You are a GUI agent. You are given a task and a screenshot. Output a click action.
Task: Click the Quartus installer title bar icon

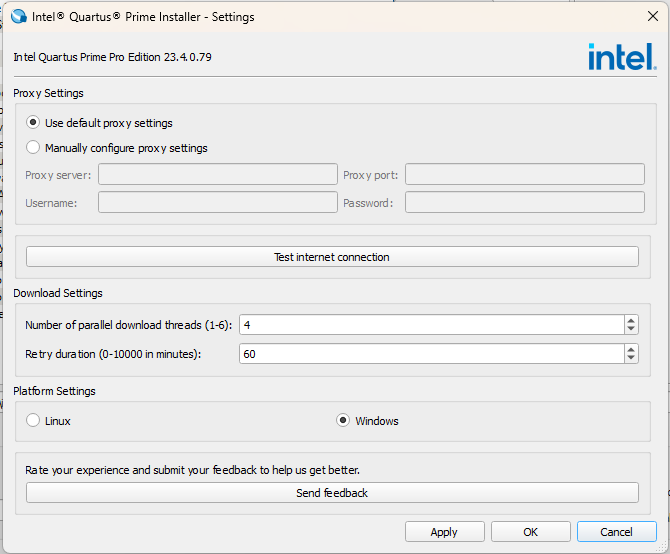[x=19, y=17]
